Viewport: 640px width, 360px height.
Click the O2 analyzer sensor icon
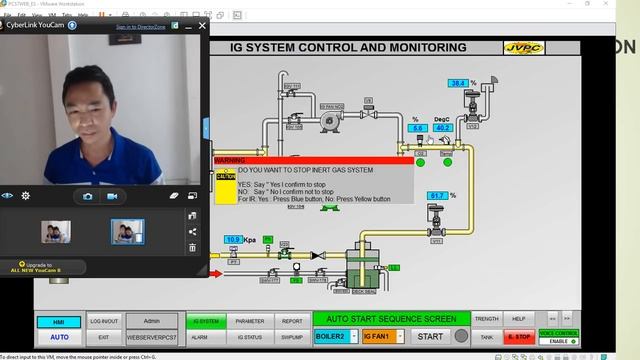(420, 141)
